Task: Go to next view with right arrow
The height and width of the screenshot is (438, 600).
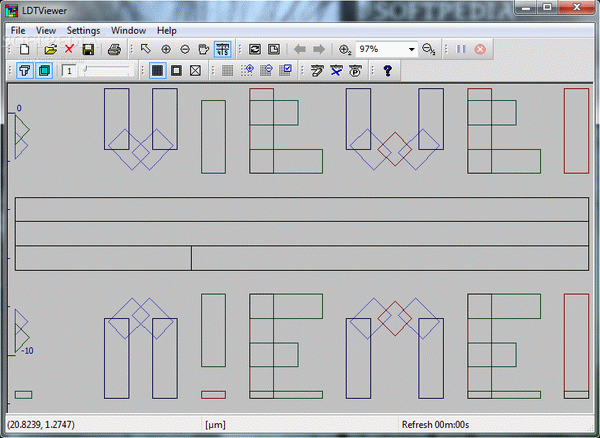Action: pyautogui.click(x=319, y=49)
